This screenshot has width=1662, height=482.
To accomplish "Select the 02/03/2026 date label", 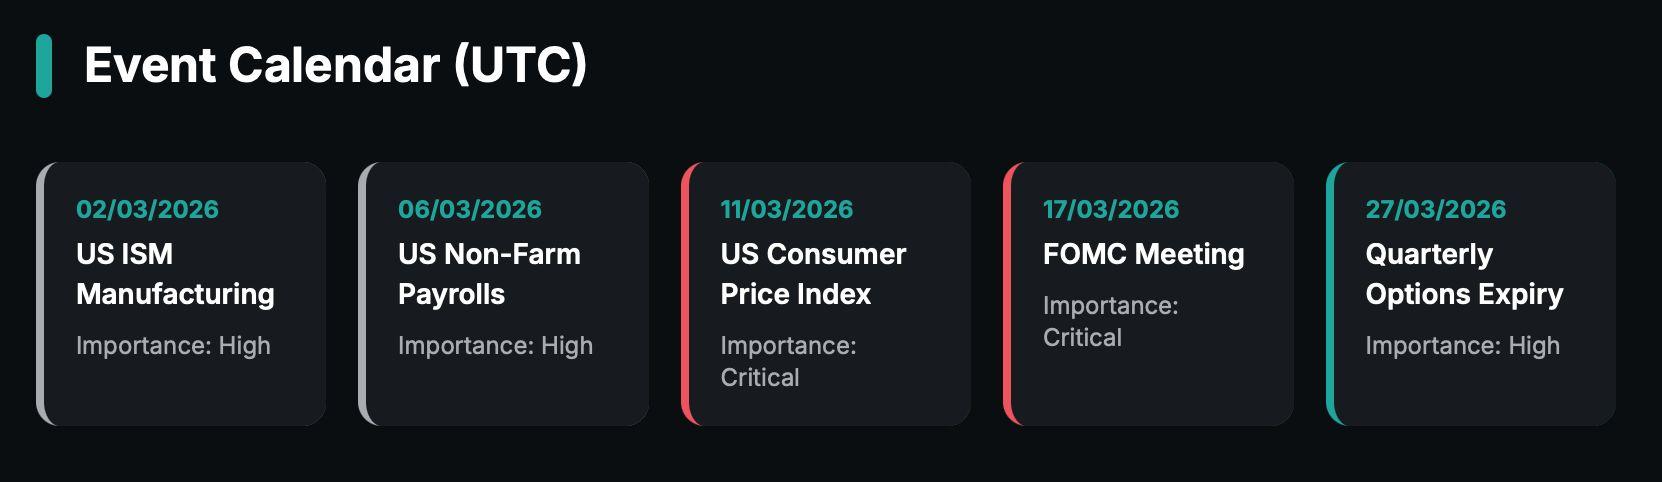I will (147, 209).
